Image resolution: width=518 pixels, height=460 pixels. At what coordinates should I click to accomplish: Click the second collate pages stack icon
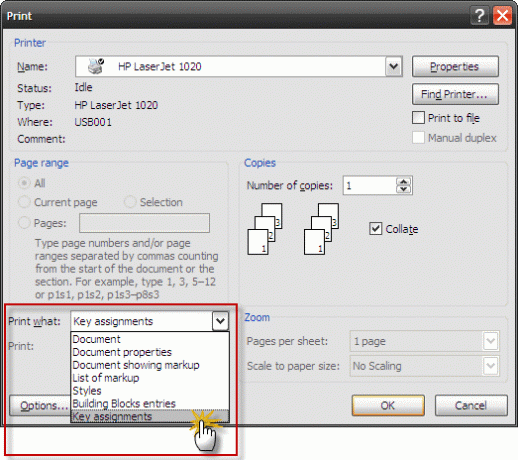[x=321, y=229]
